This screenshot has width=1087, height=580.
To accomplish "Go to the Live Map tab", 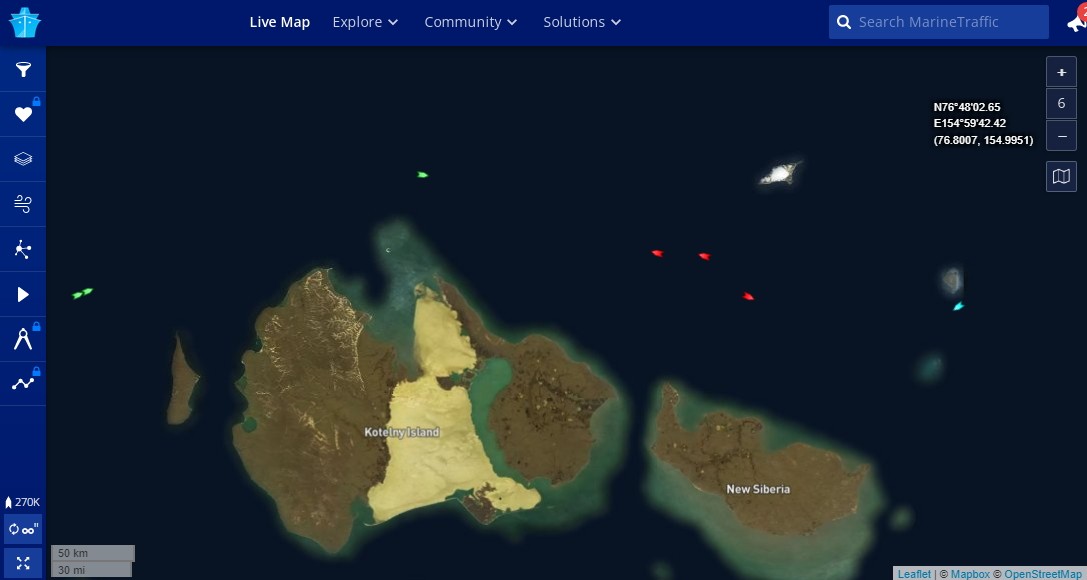I will pyautogui.click(x=280, y=22).
